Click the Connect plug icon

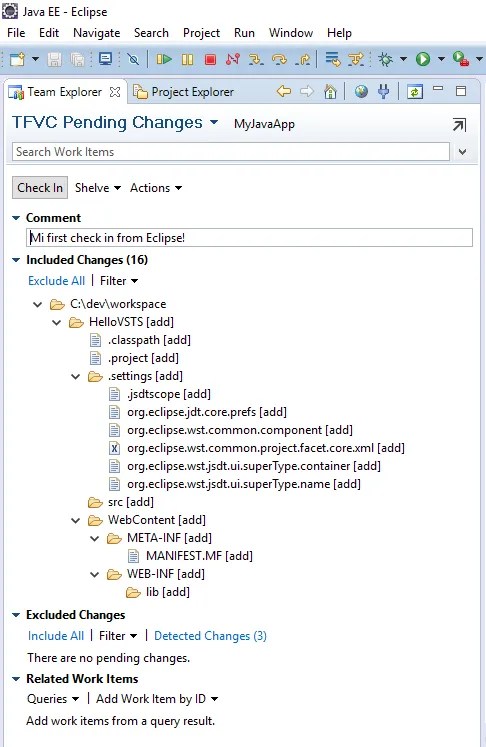tap(384, 91)
